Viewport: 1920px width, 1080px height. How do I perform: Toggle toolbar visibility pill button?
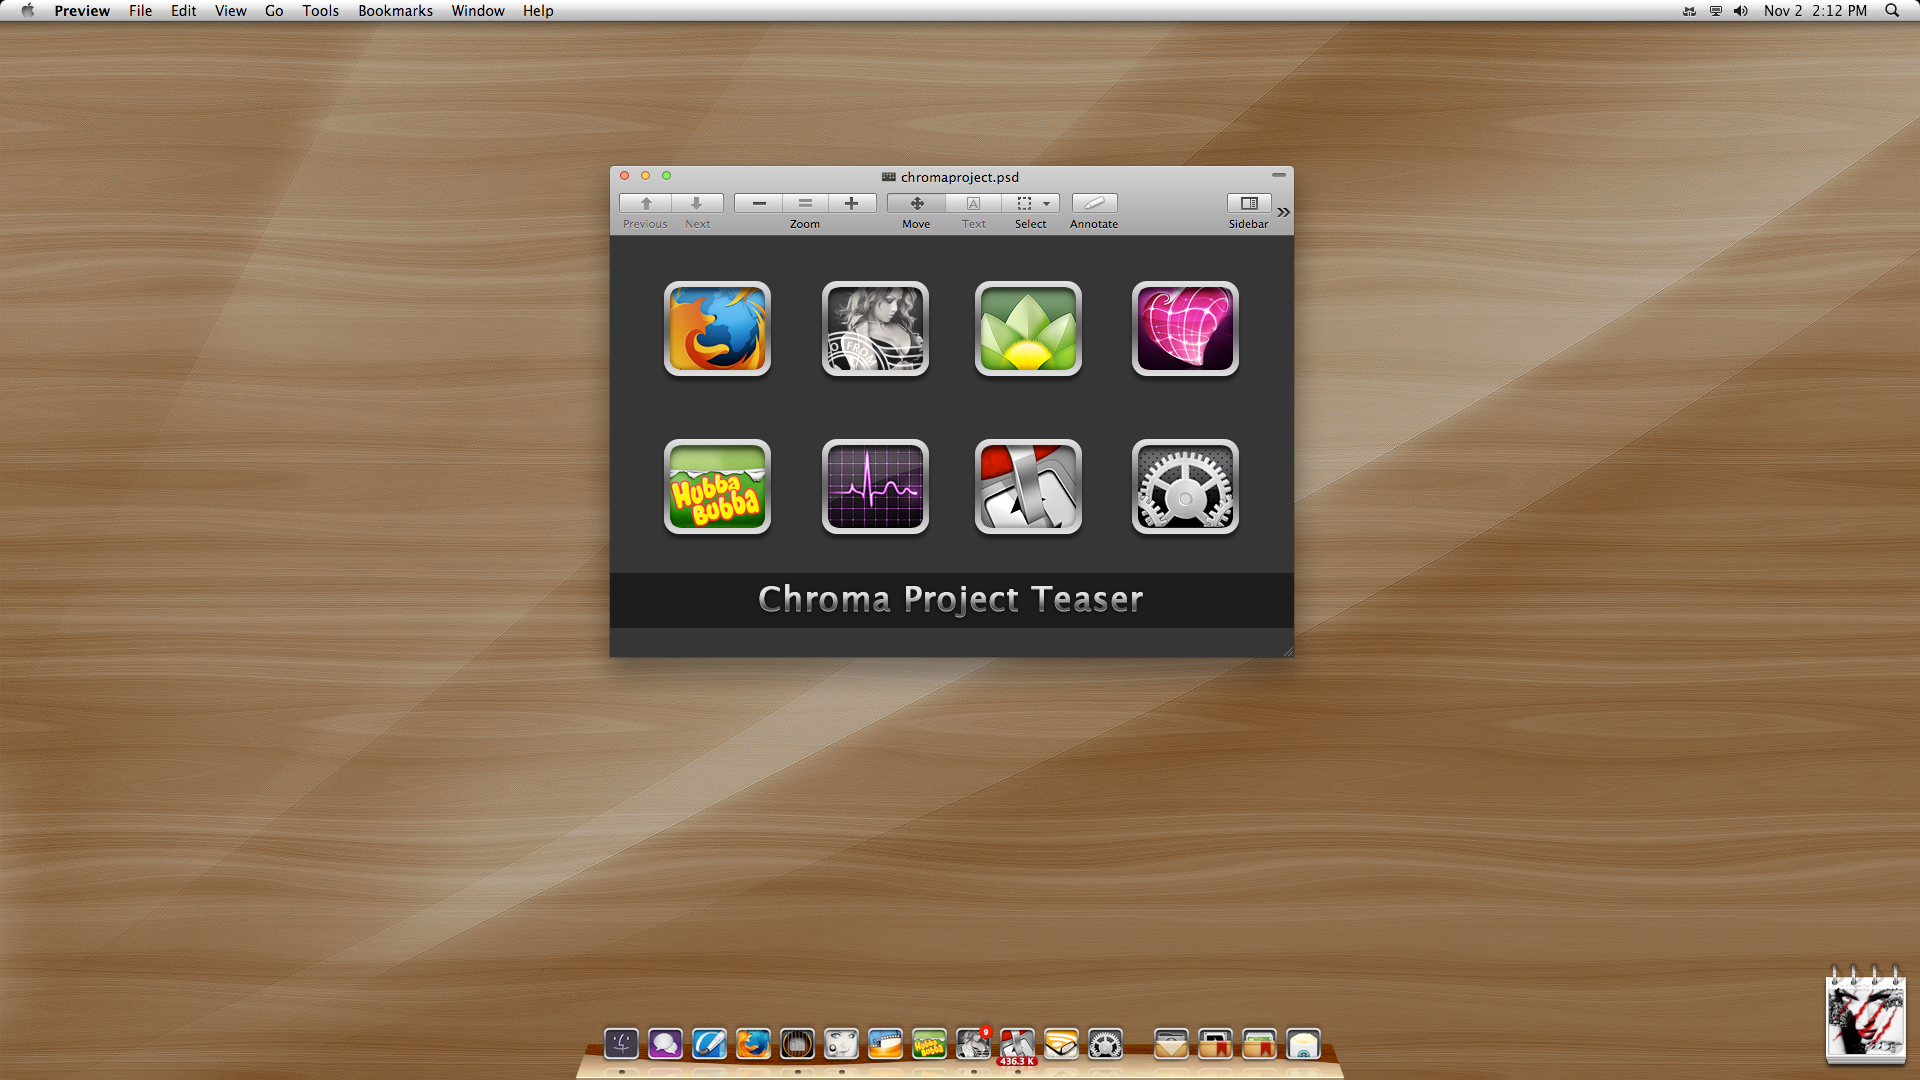(1279, 175)
